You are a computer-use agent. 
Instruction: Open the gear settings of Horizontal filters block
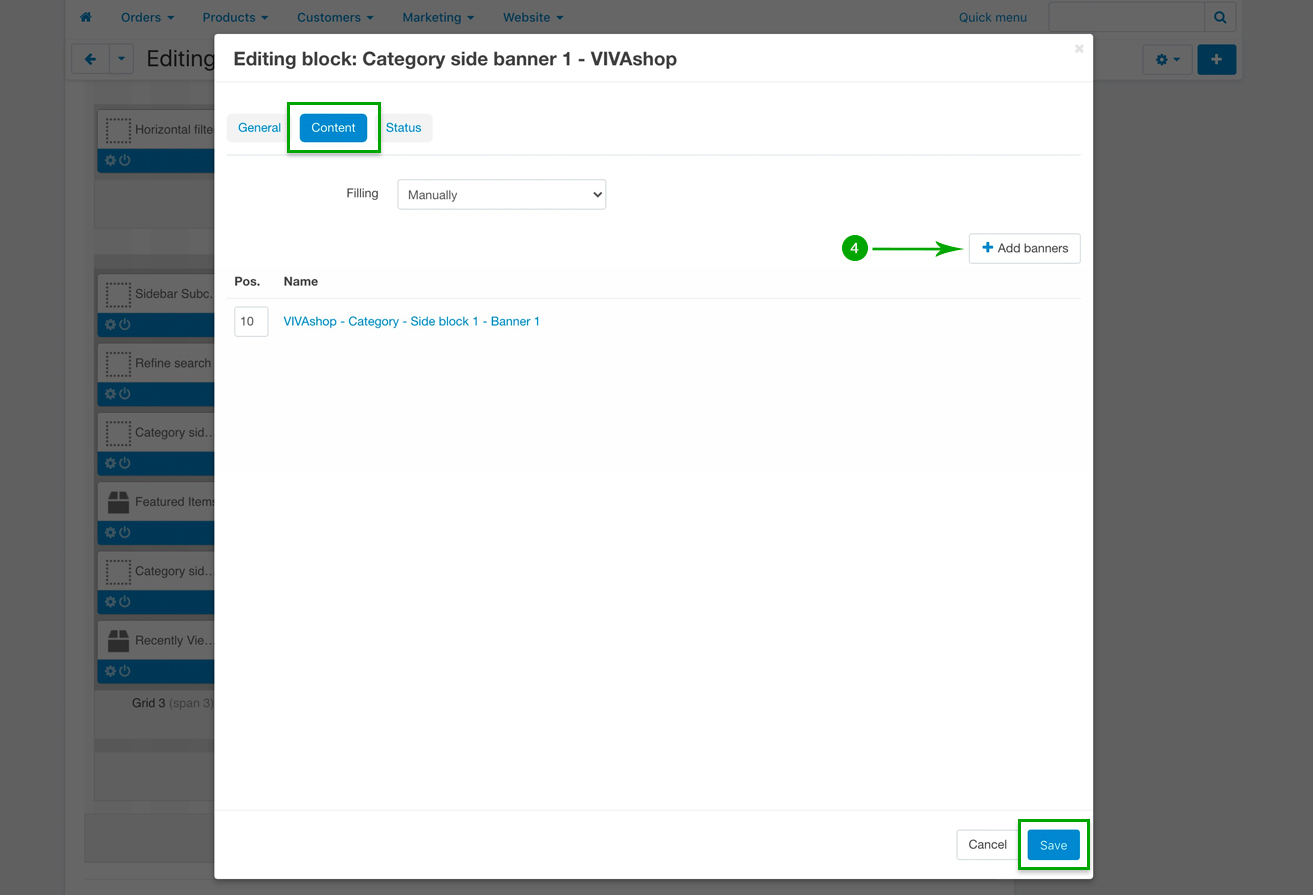pos(111,161)
